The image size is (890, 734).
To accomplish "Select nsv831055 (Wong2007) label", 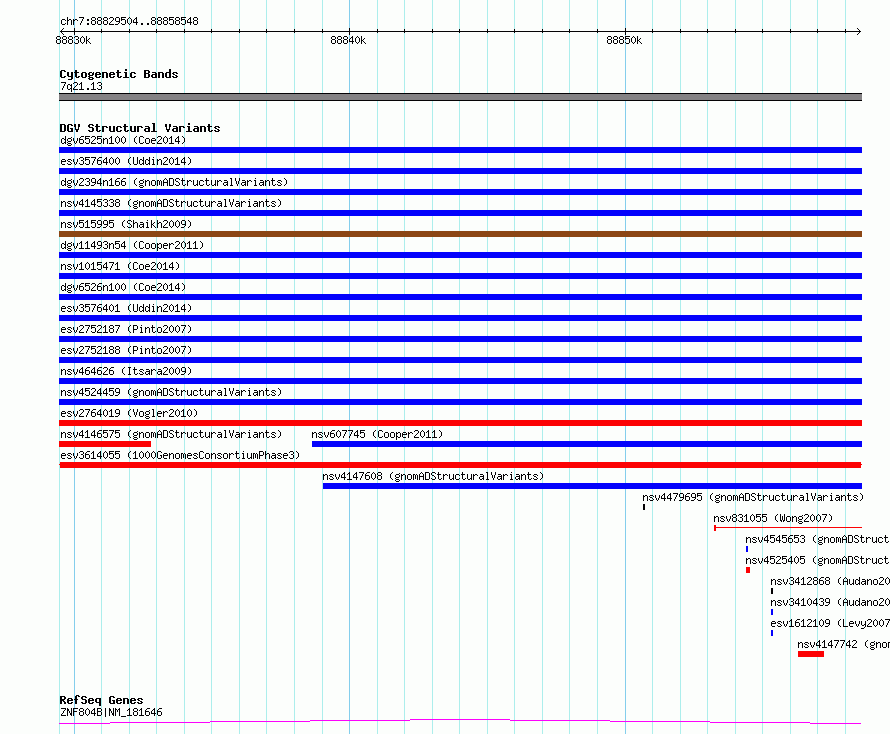I will [773, 518].
